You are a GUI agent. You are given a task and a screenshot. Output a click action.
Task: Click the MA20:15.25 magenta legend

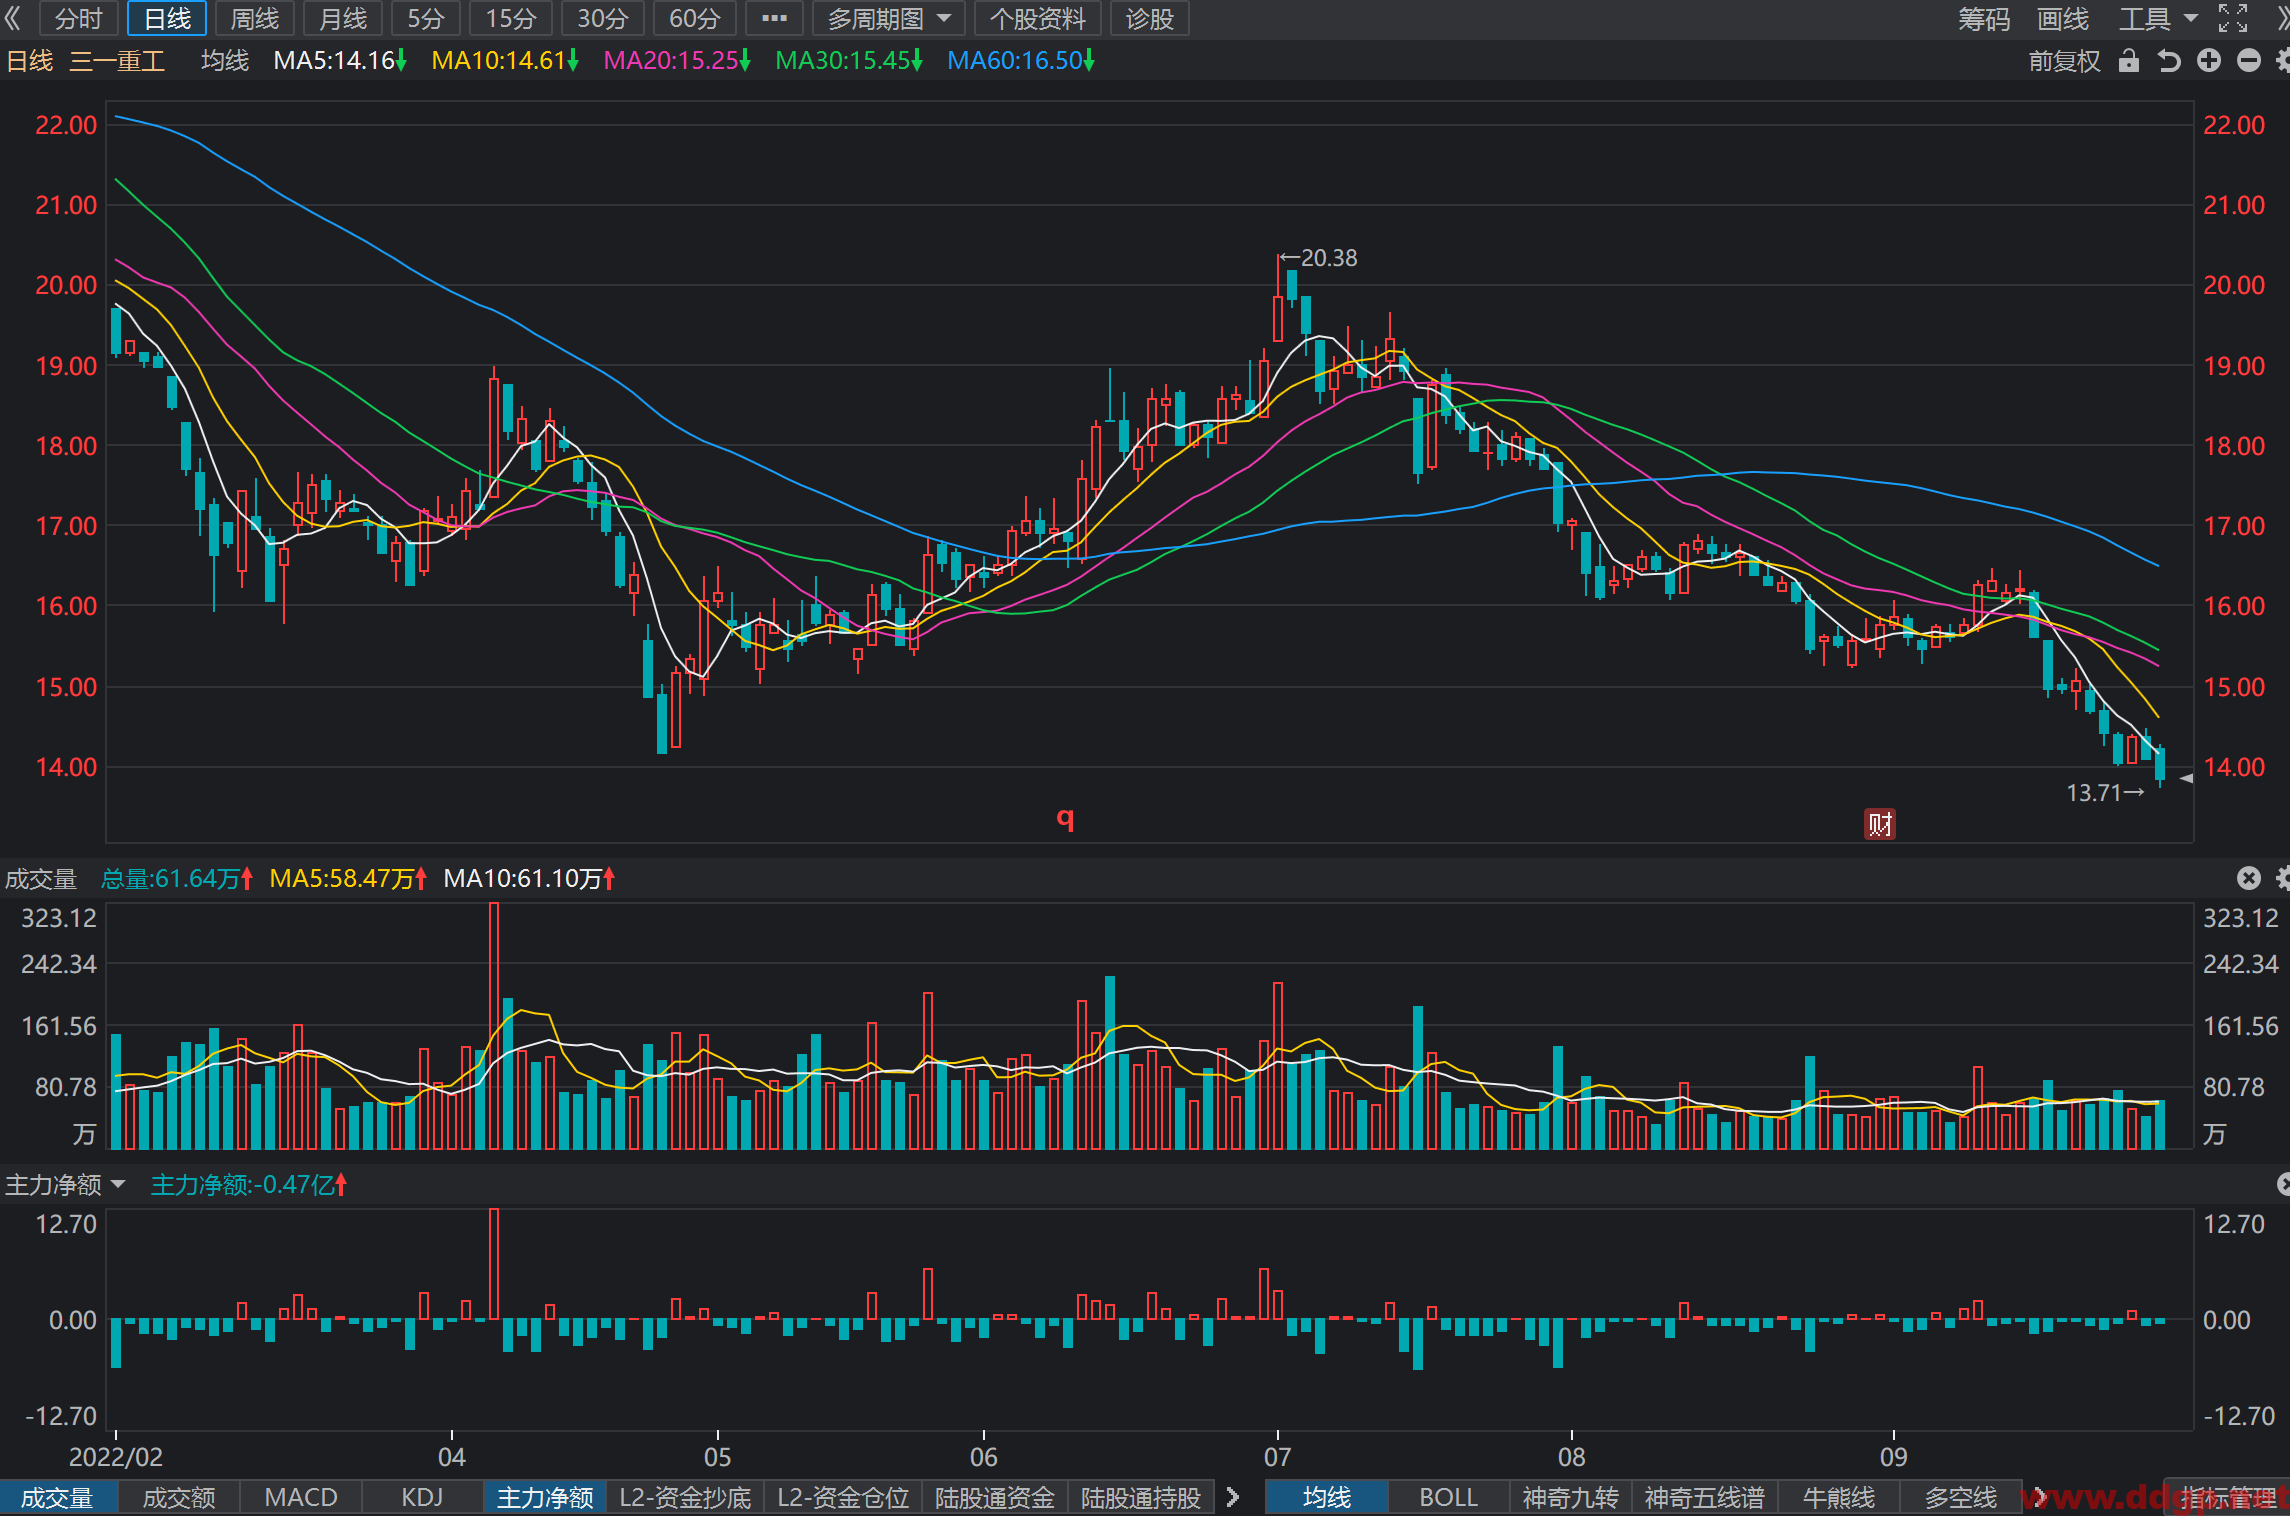(677, 61)
